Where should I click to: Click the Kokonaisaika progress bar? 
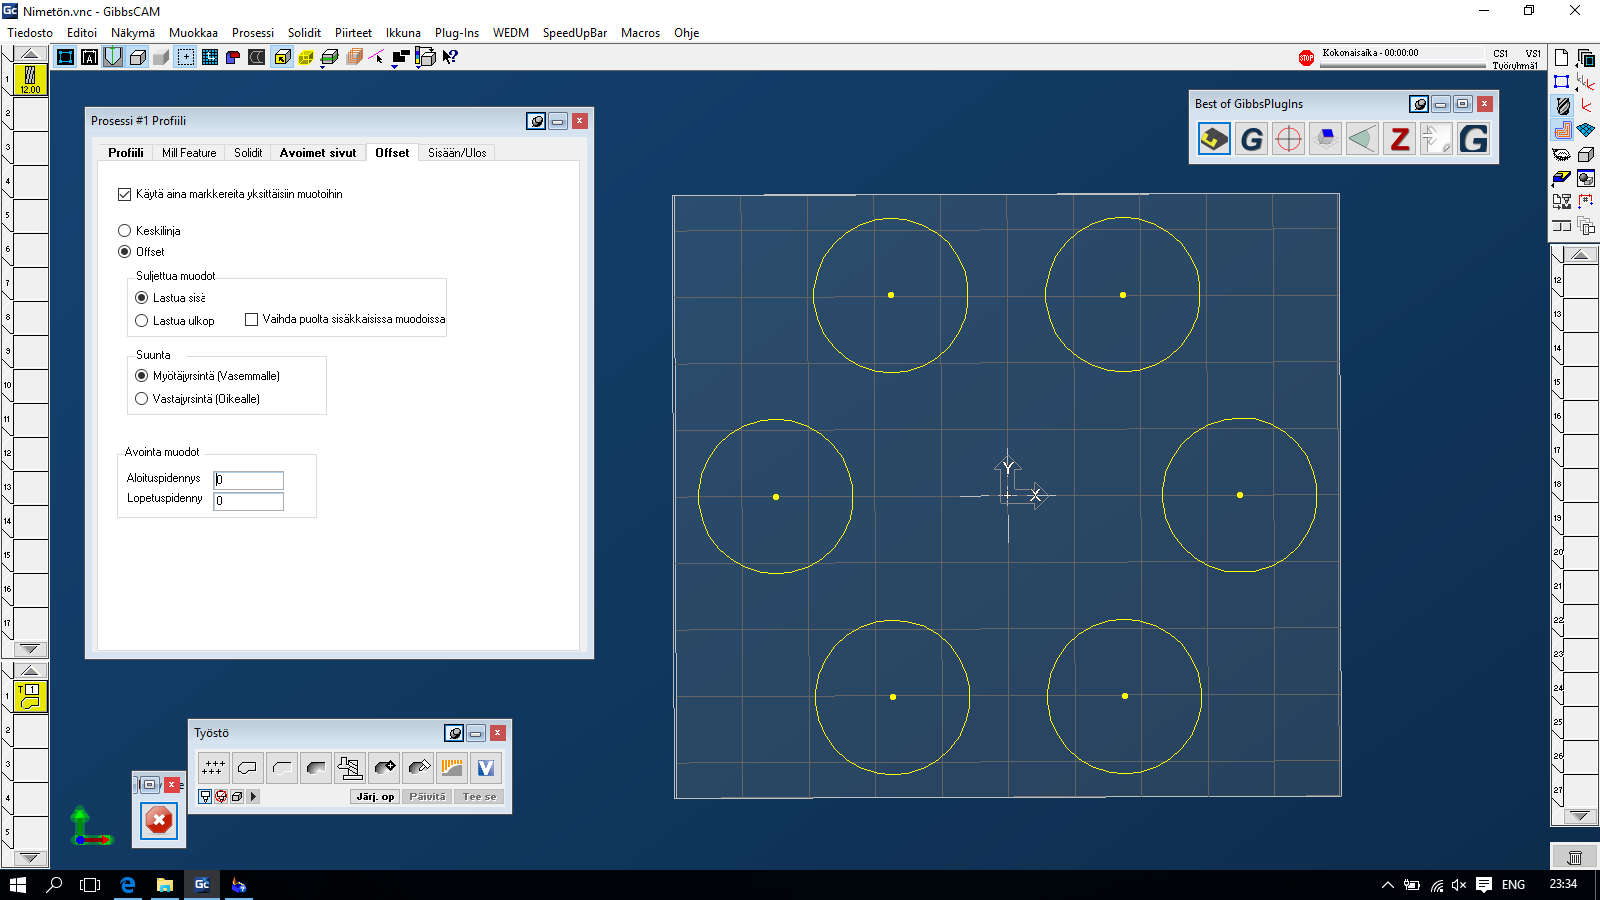click(1403, 66)
